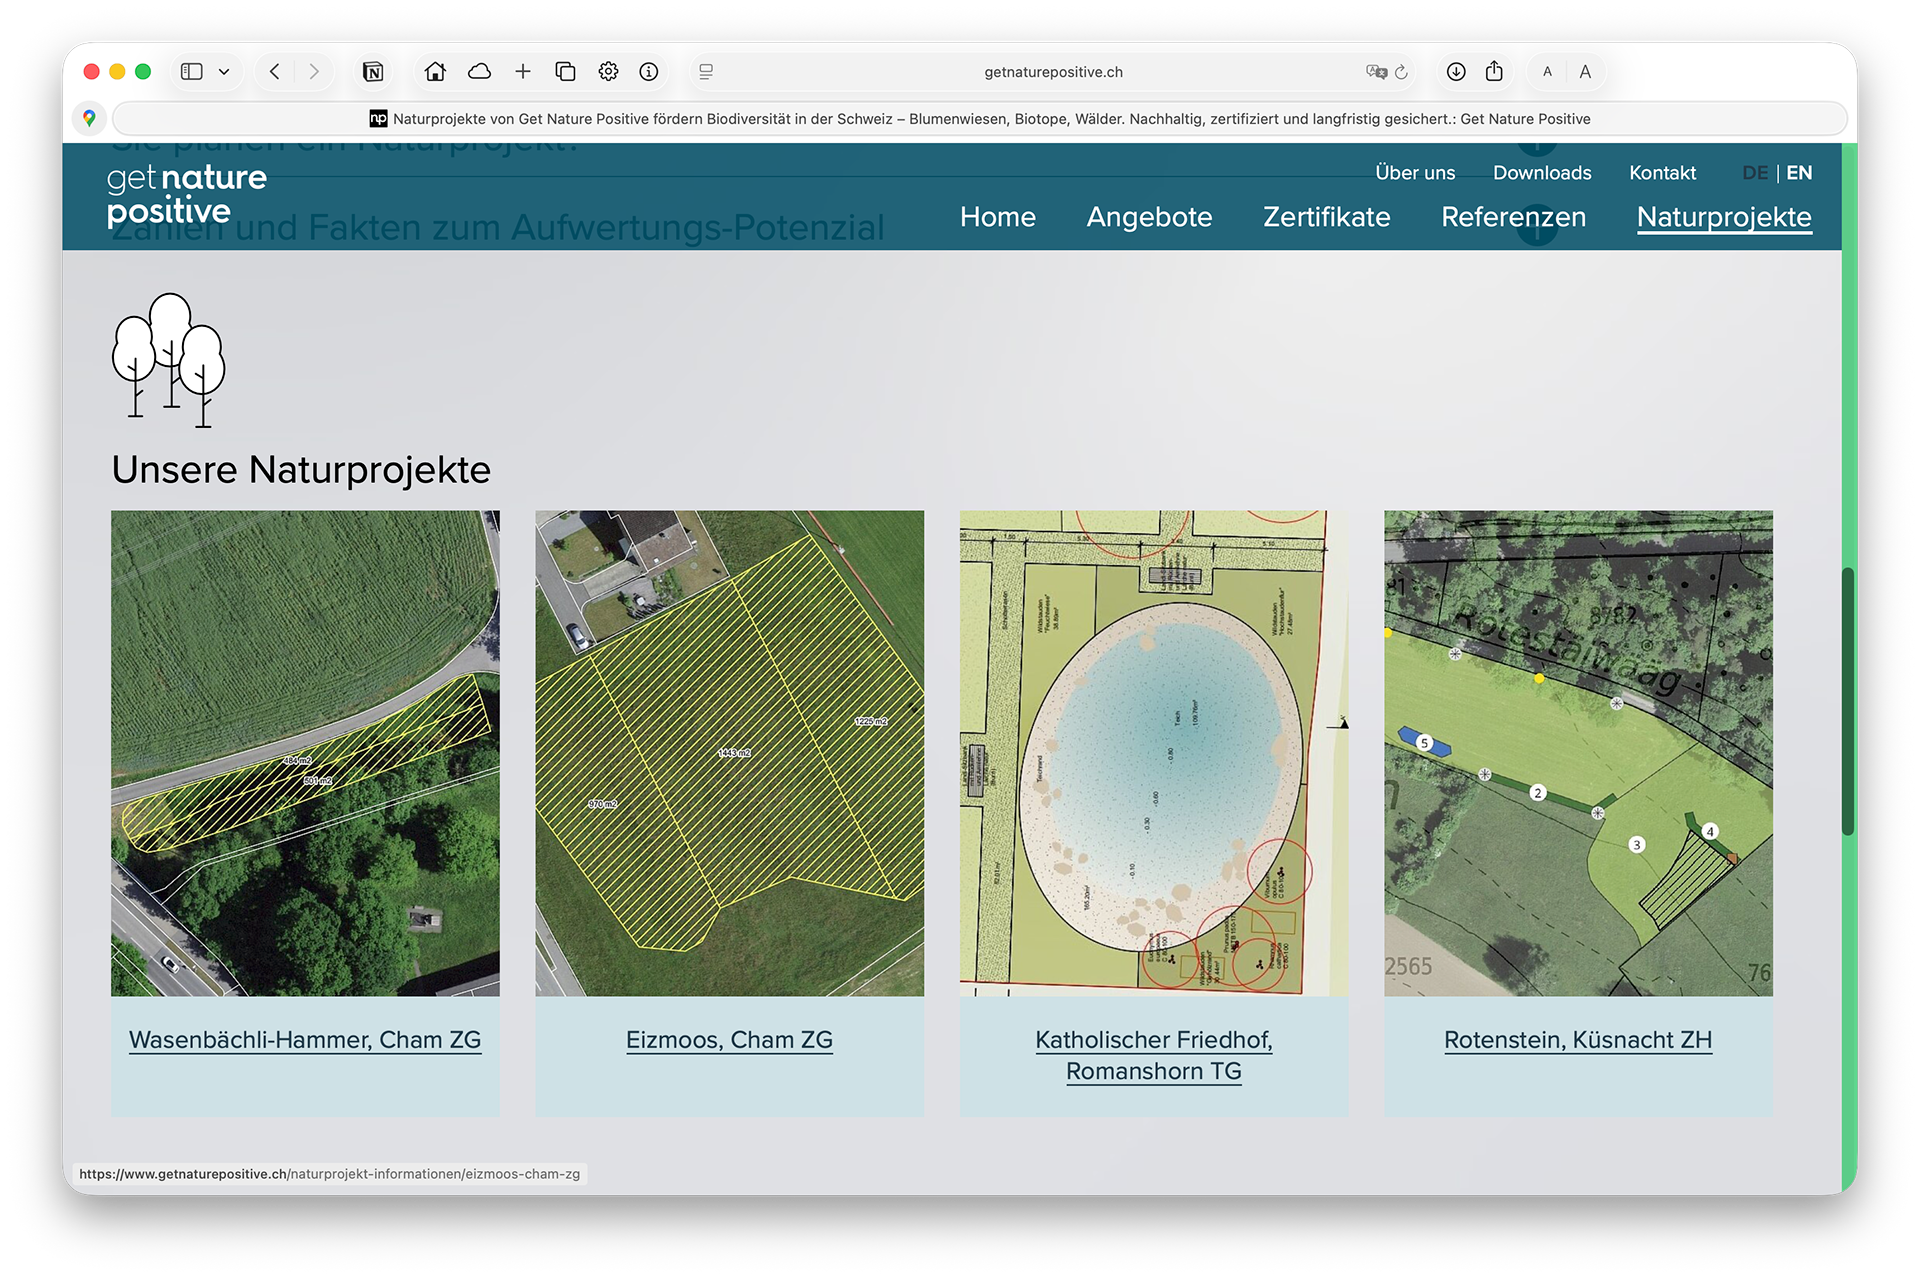Open the Eizmoos, Cham ZG link

pos(729,1039)
